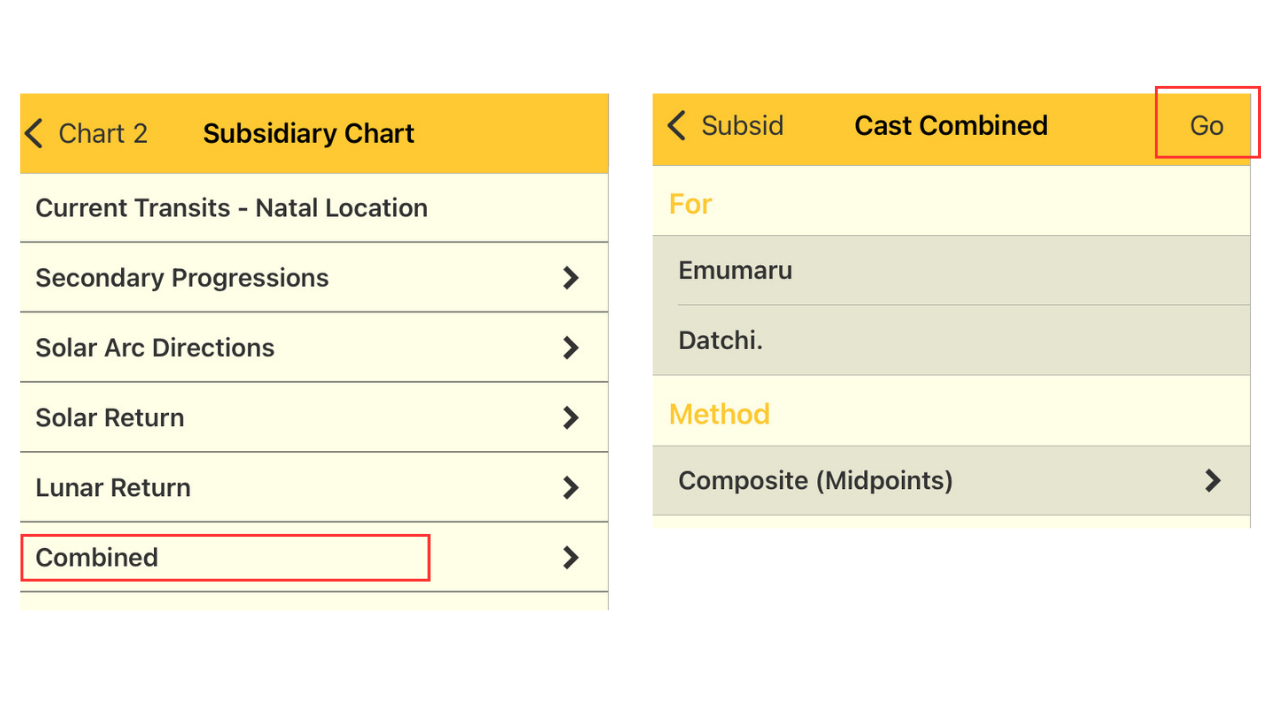Tap the Lunar Return row chevron
Image resolution: width=1280 pixels, height=720 pixels.
(x=571, y=488)
